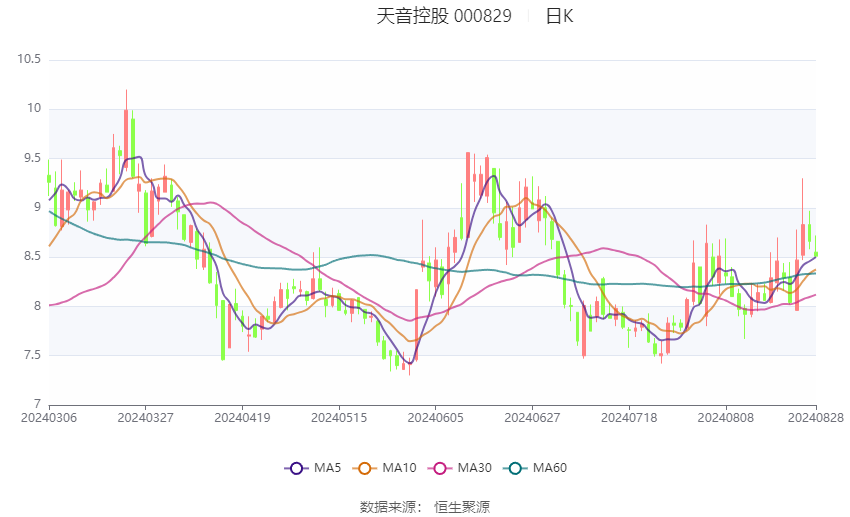The width and height of the screenshot is (850, 517).
Task: Toggle the MA10 legend series
Action: pos(384,468)
